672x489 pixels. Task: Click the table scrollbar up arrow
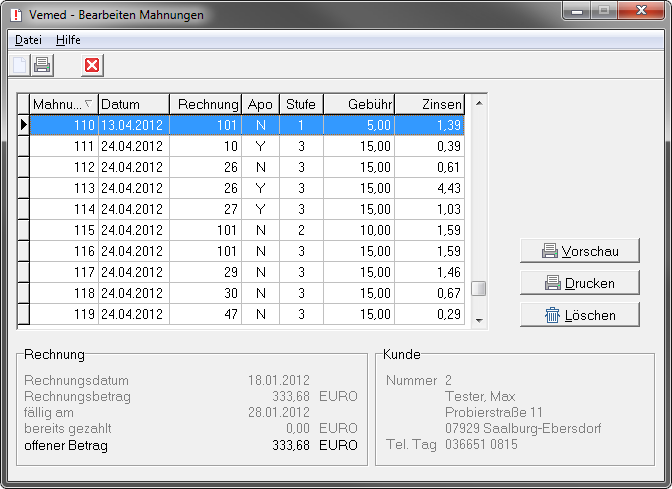(479, 103)
